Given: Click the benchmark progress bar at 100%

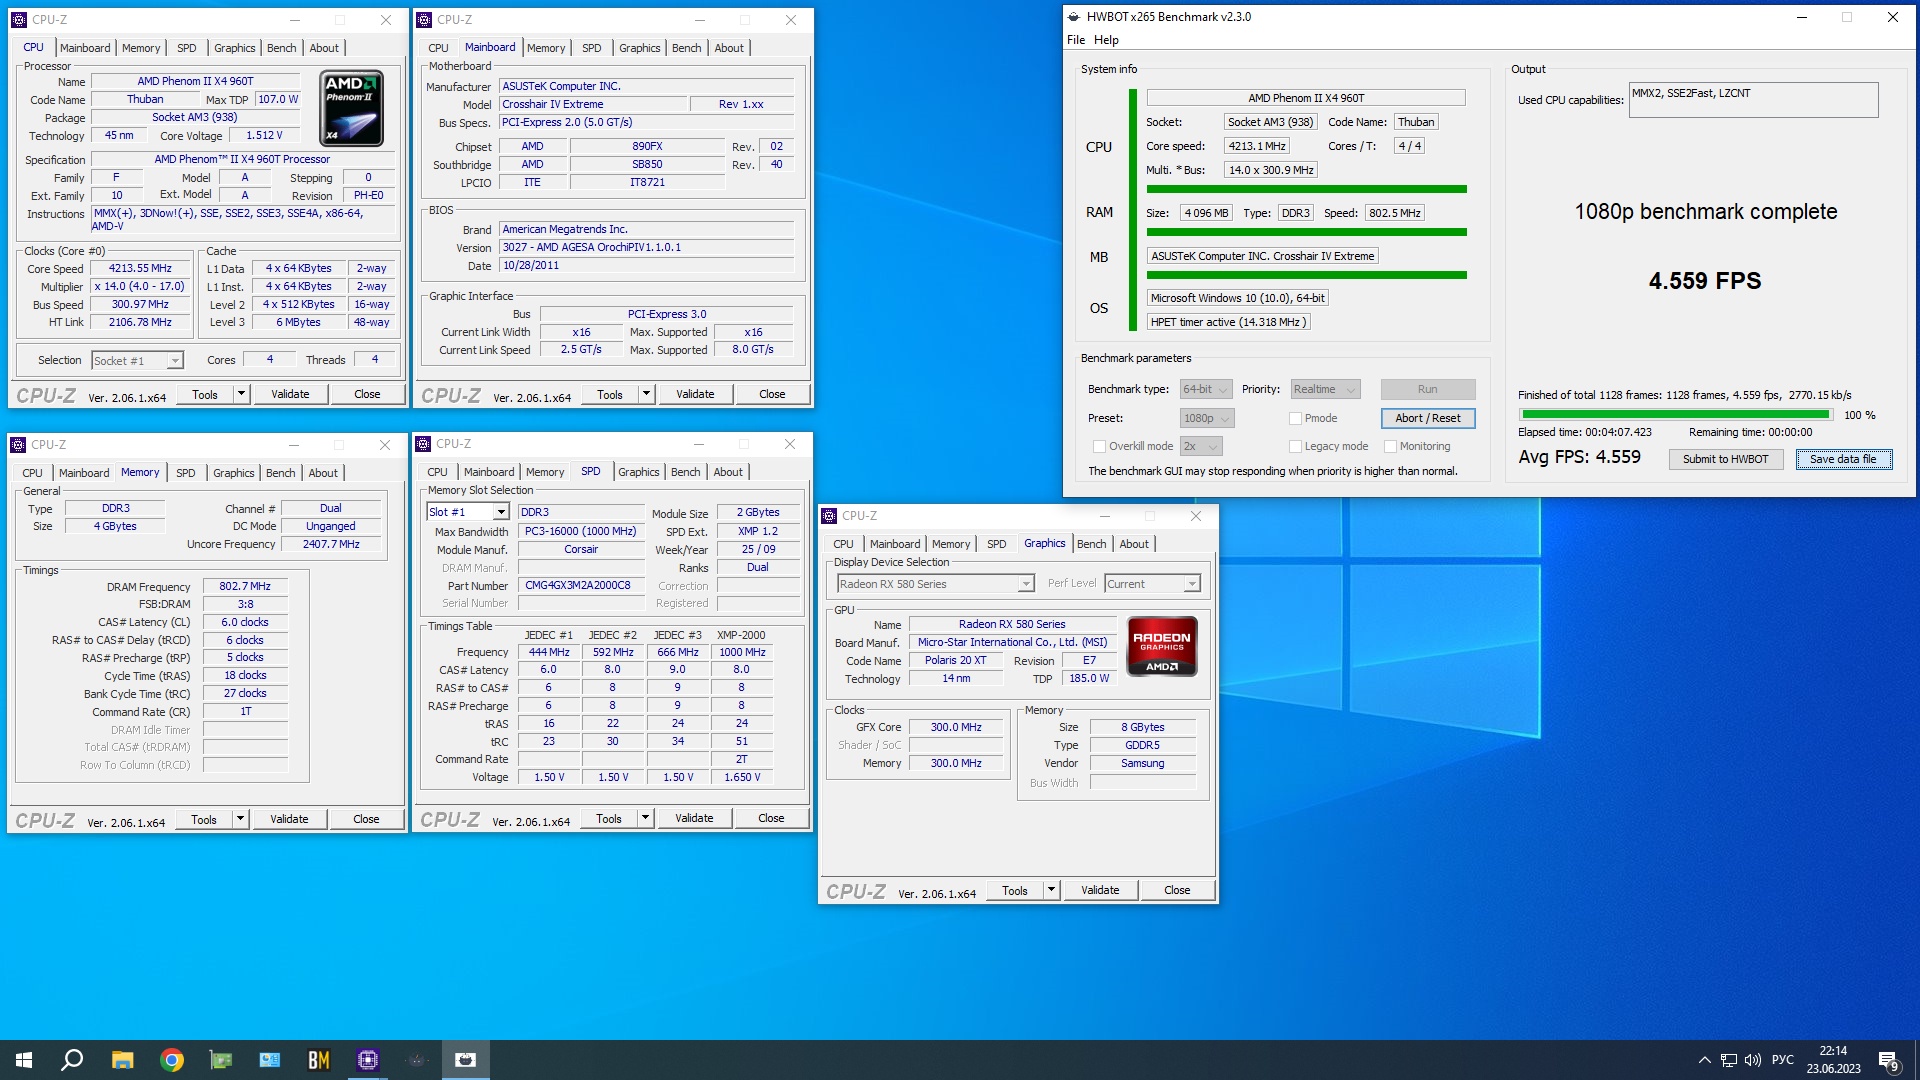Looking at the screenshot, I should [x=1675, y=415].
